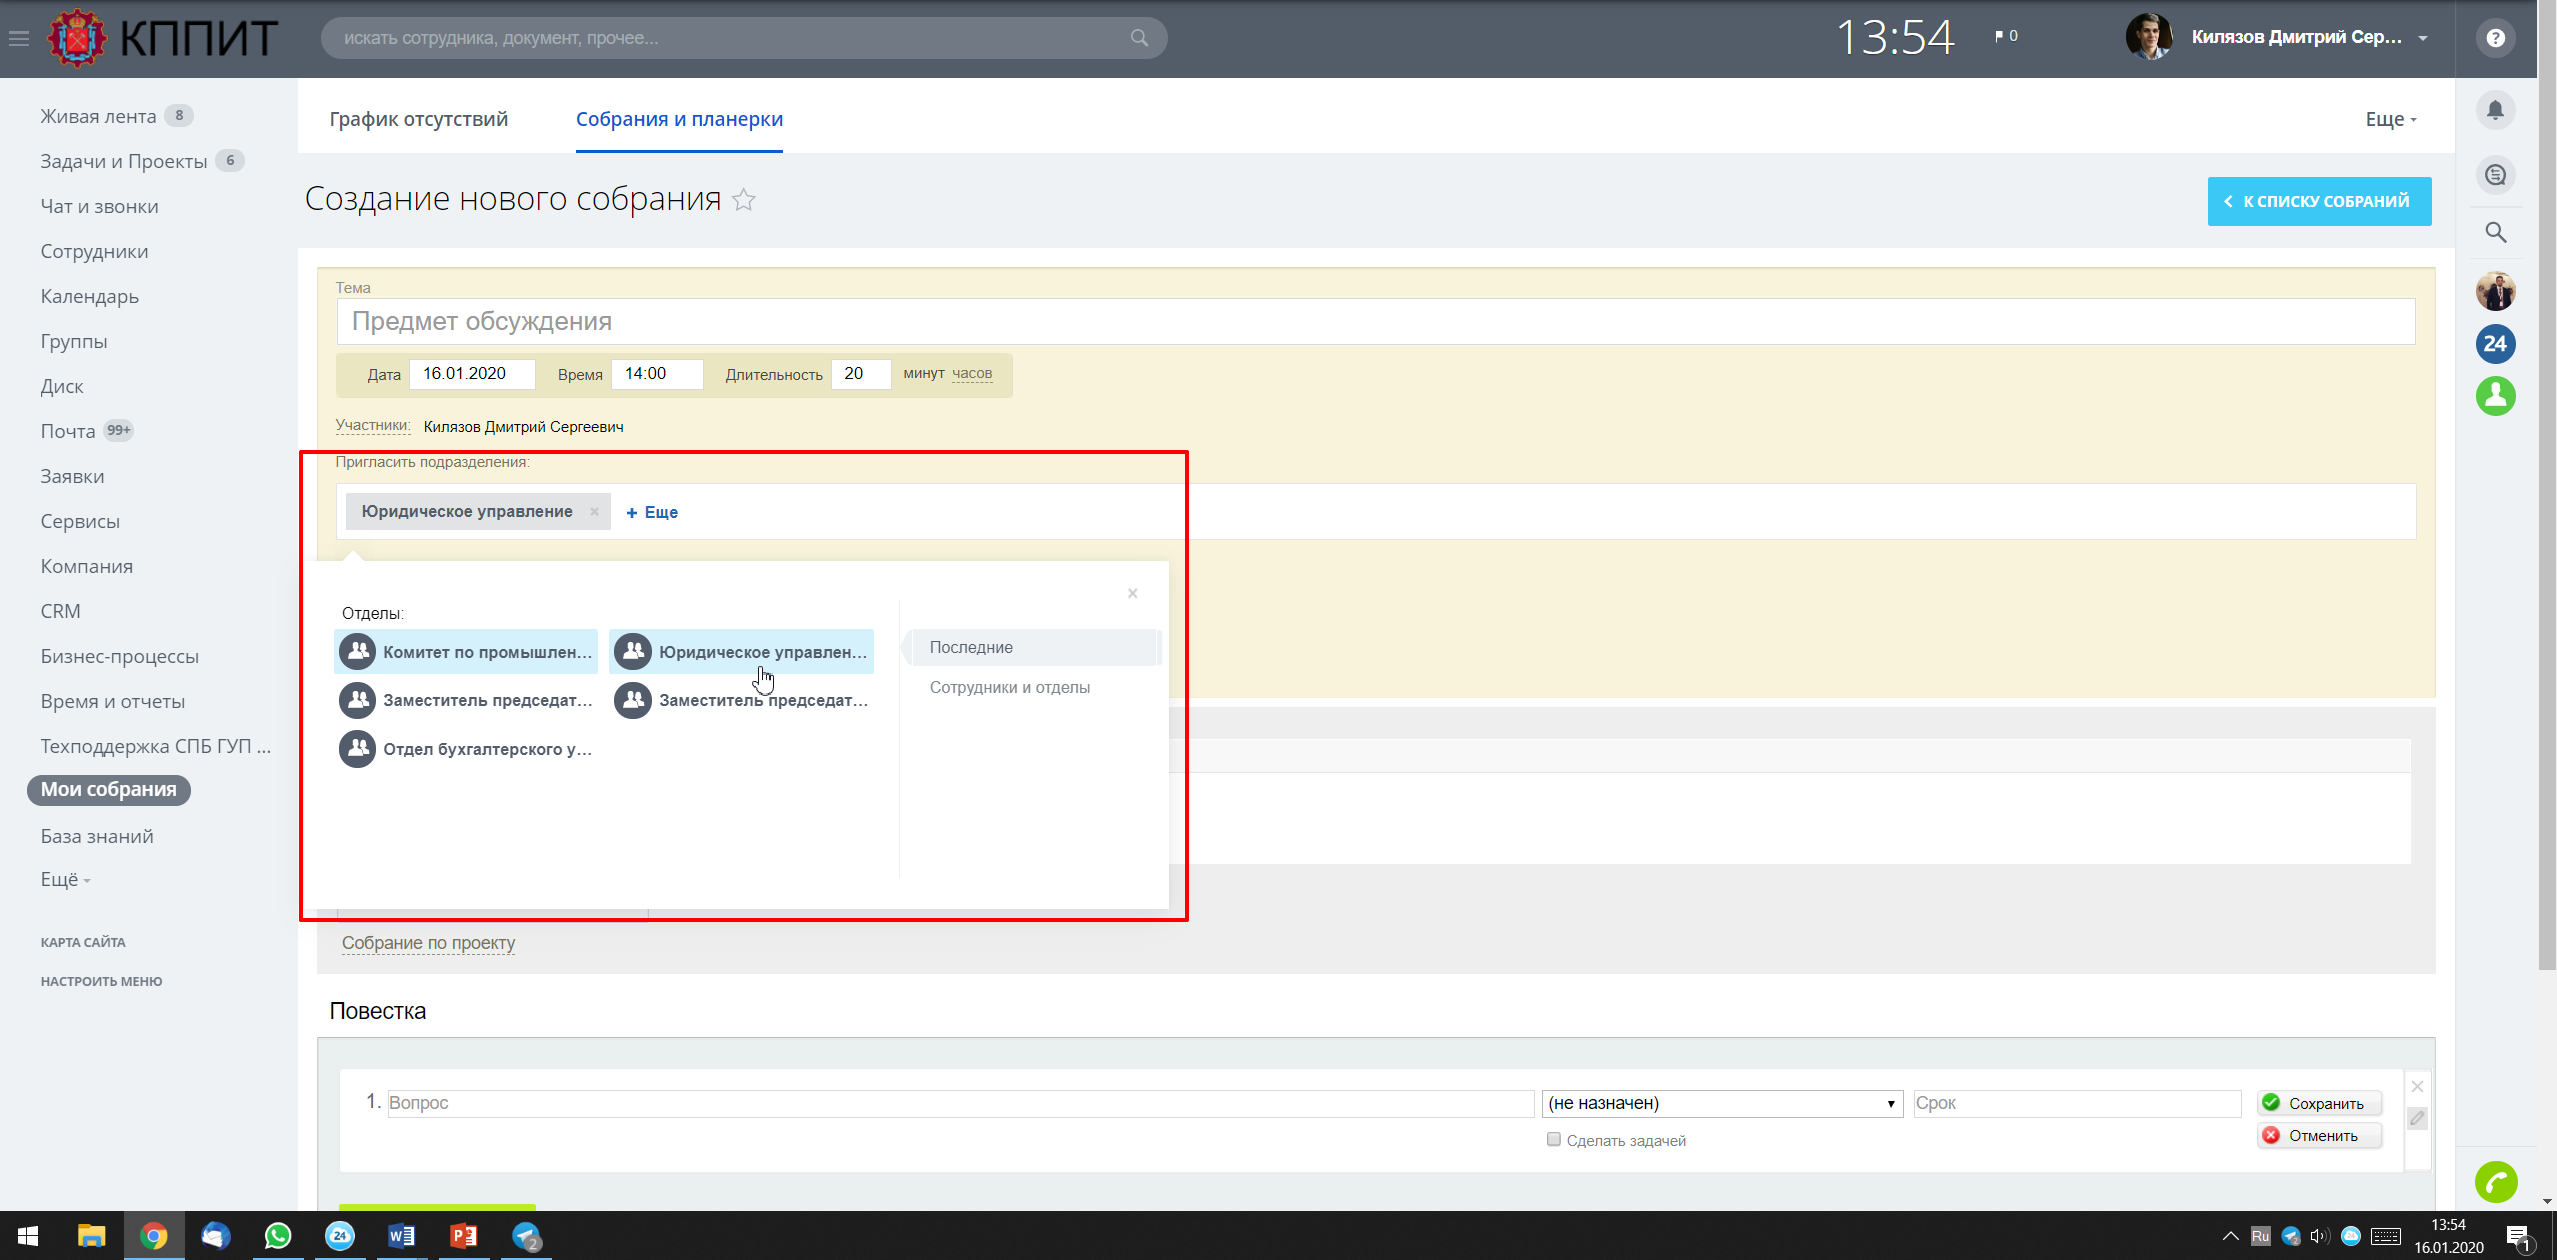Viewport: 2557px width, 1260px height.
Task: Toggle the Сделать задачей checkbox
Action: point(1553,1139)
